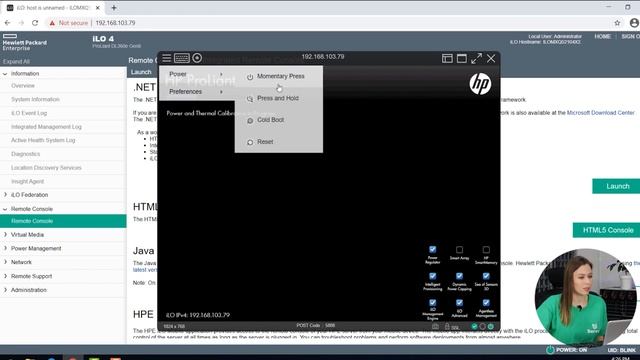Switch remote console to full screen
640x360 pixels.
tap(476, 58)
